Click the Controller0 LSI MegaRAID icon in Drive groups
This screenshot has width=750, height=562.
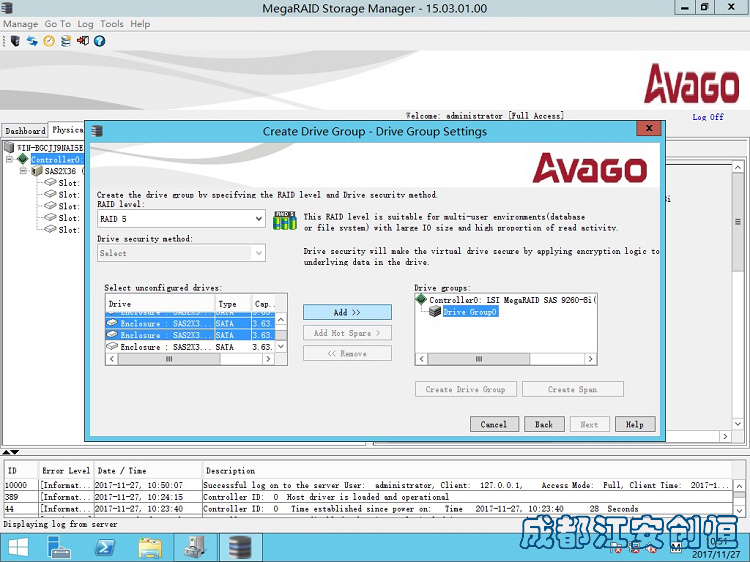click(421, 300)
